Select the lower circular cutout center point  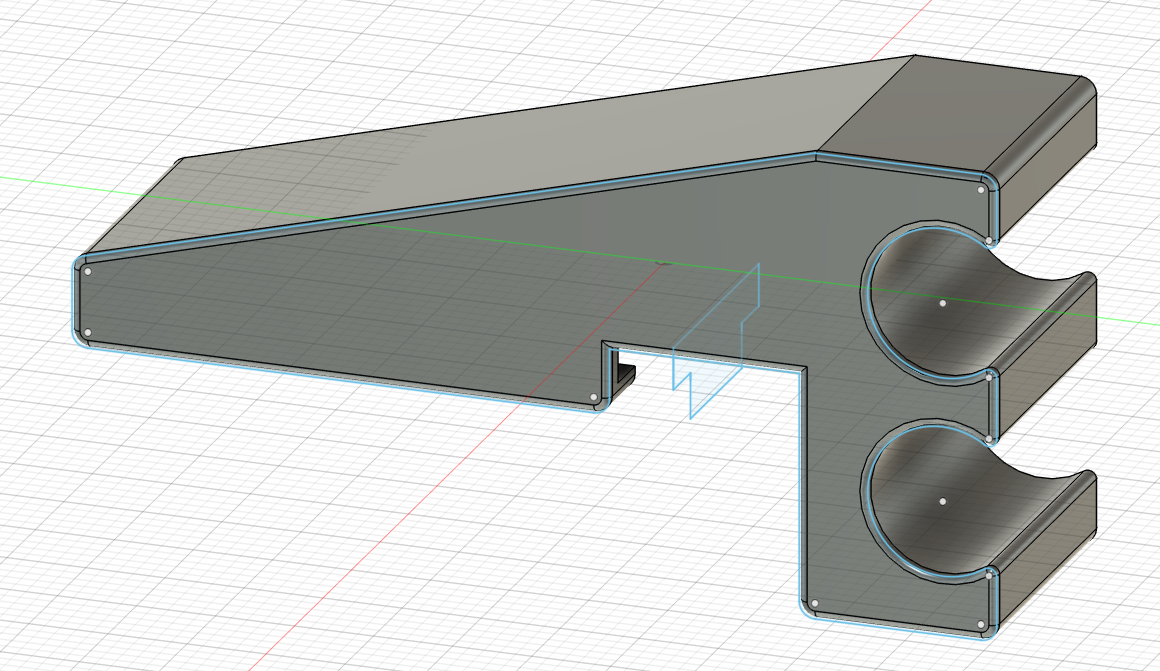pos(942,500)
